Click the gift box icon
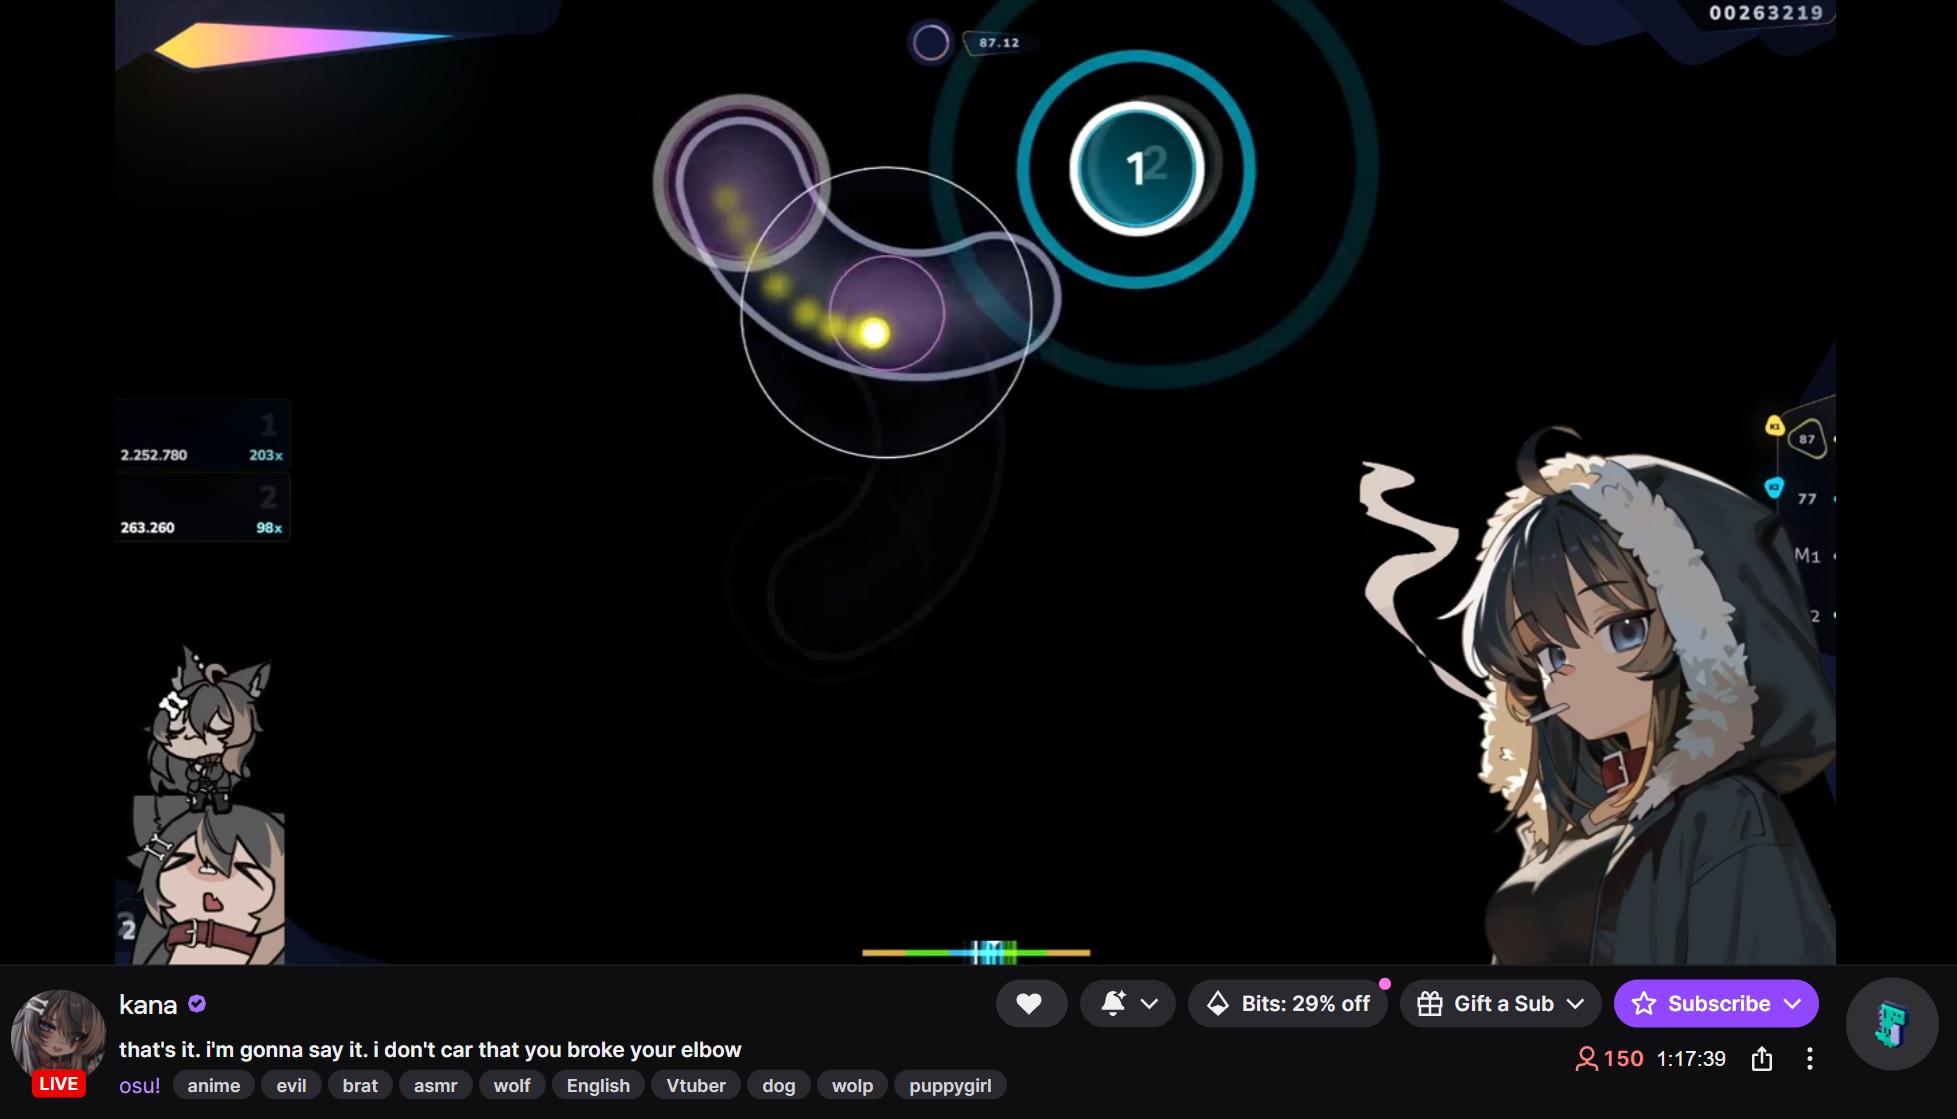 click(1430, 1003)
